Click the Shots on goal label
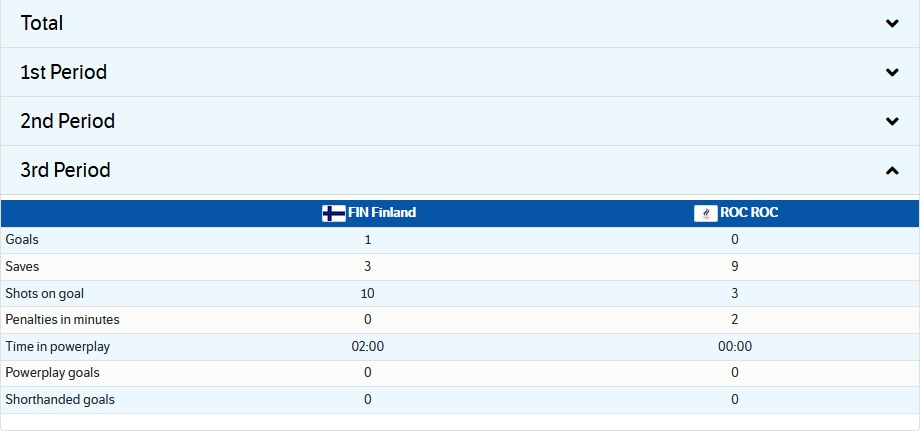 click(45, 293)
